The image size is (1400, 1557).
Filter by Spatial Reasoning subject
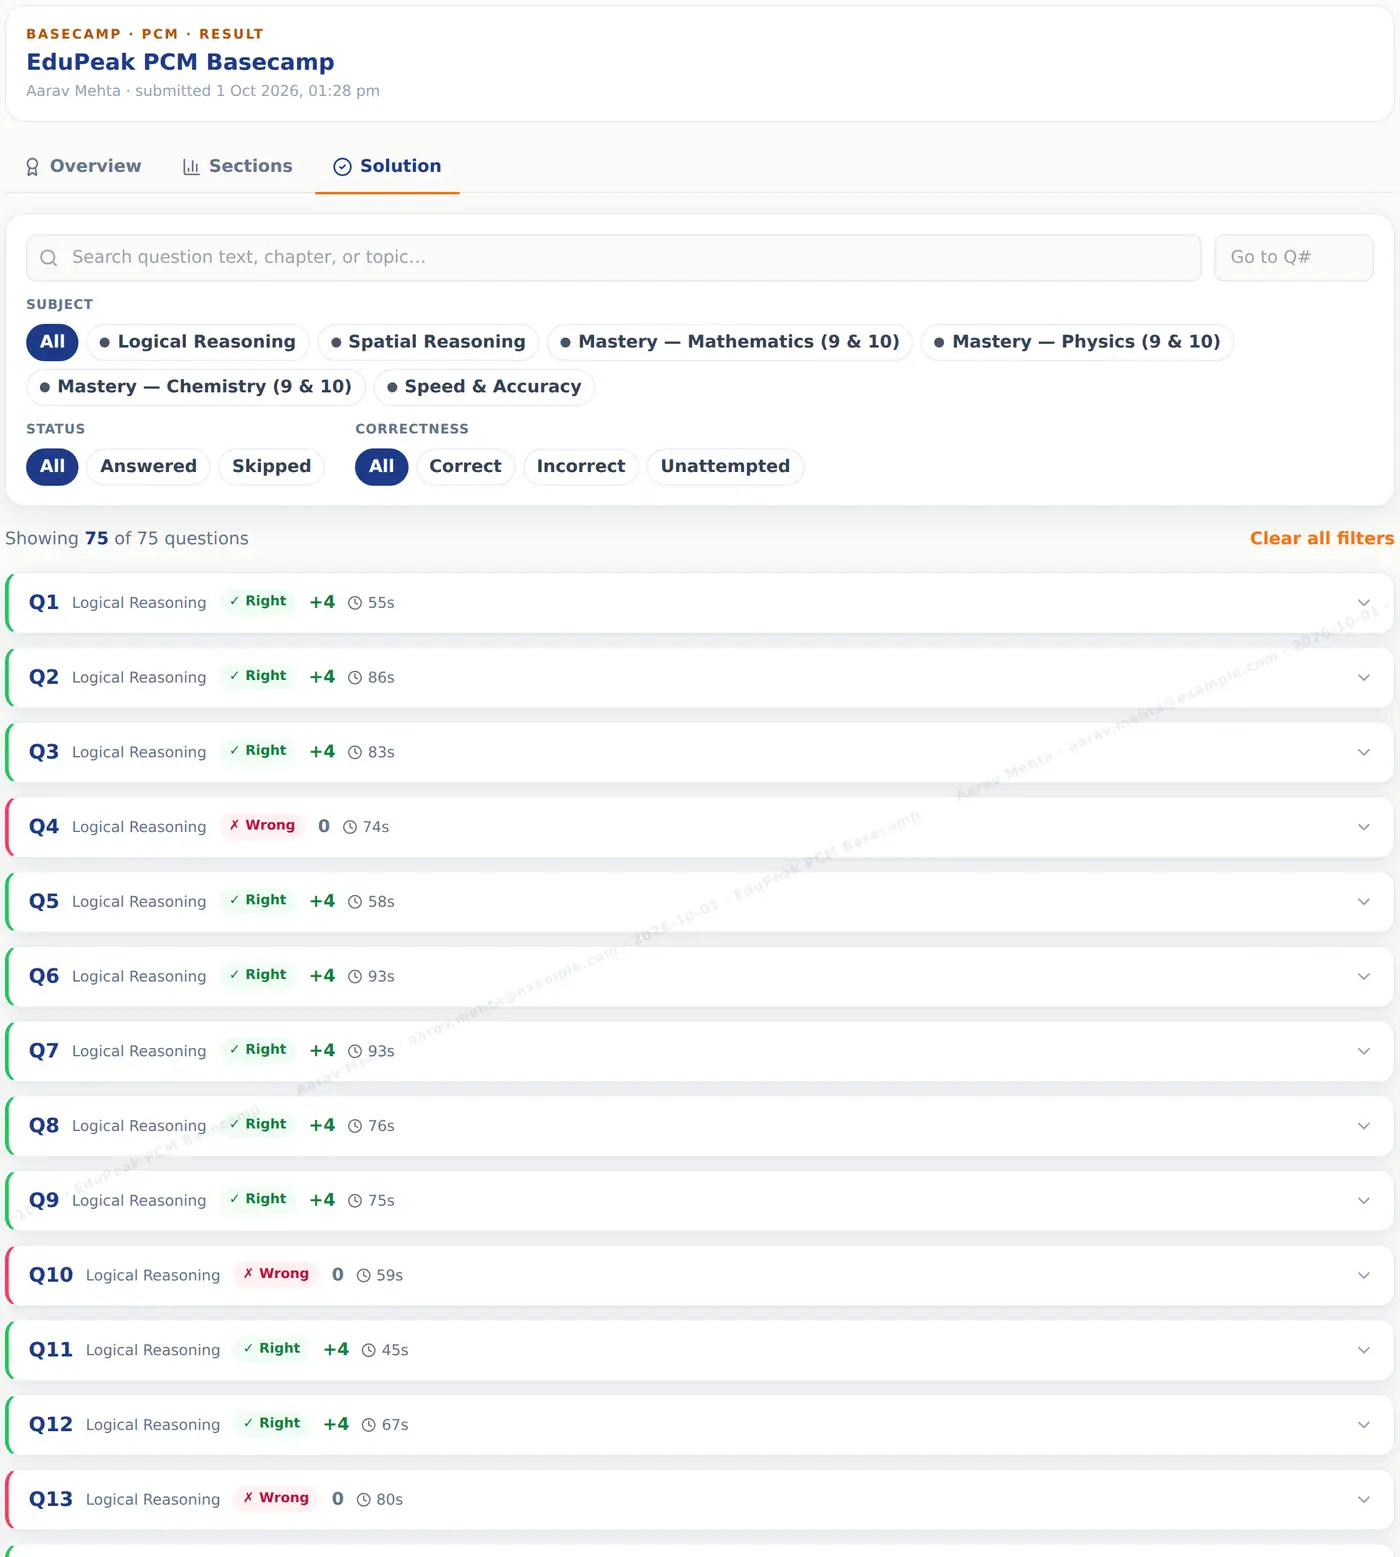click(x=428, y=342)
